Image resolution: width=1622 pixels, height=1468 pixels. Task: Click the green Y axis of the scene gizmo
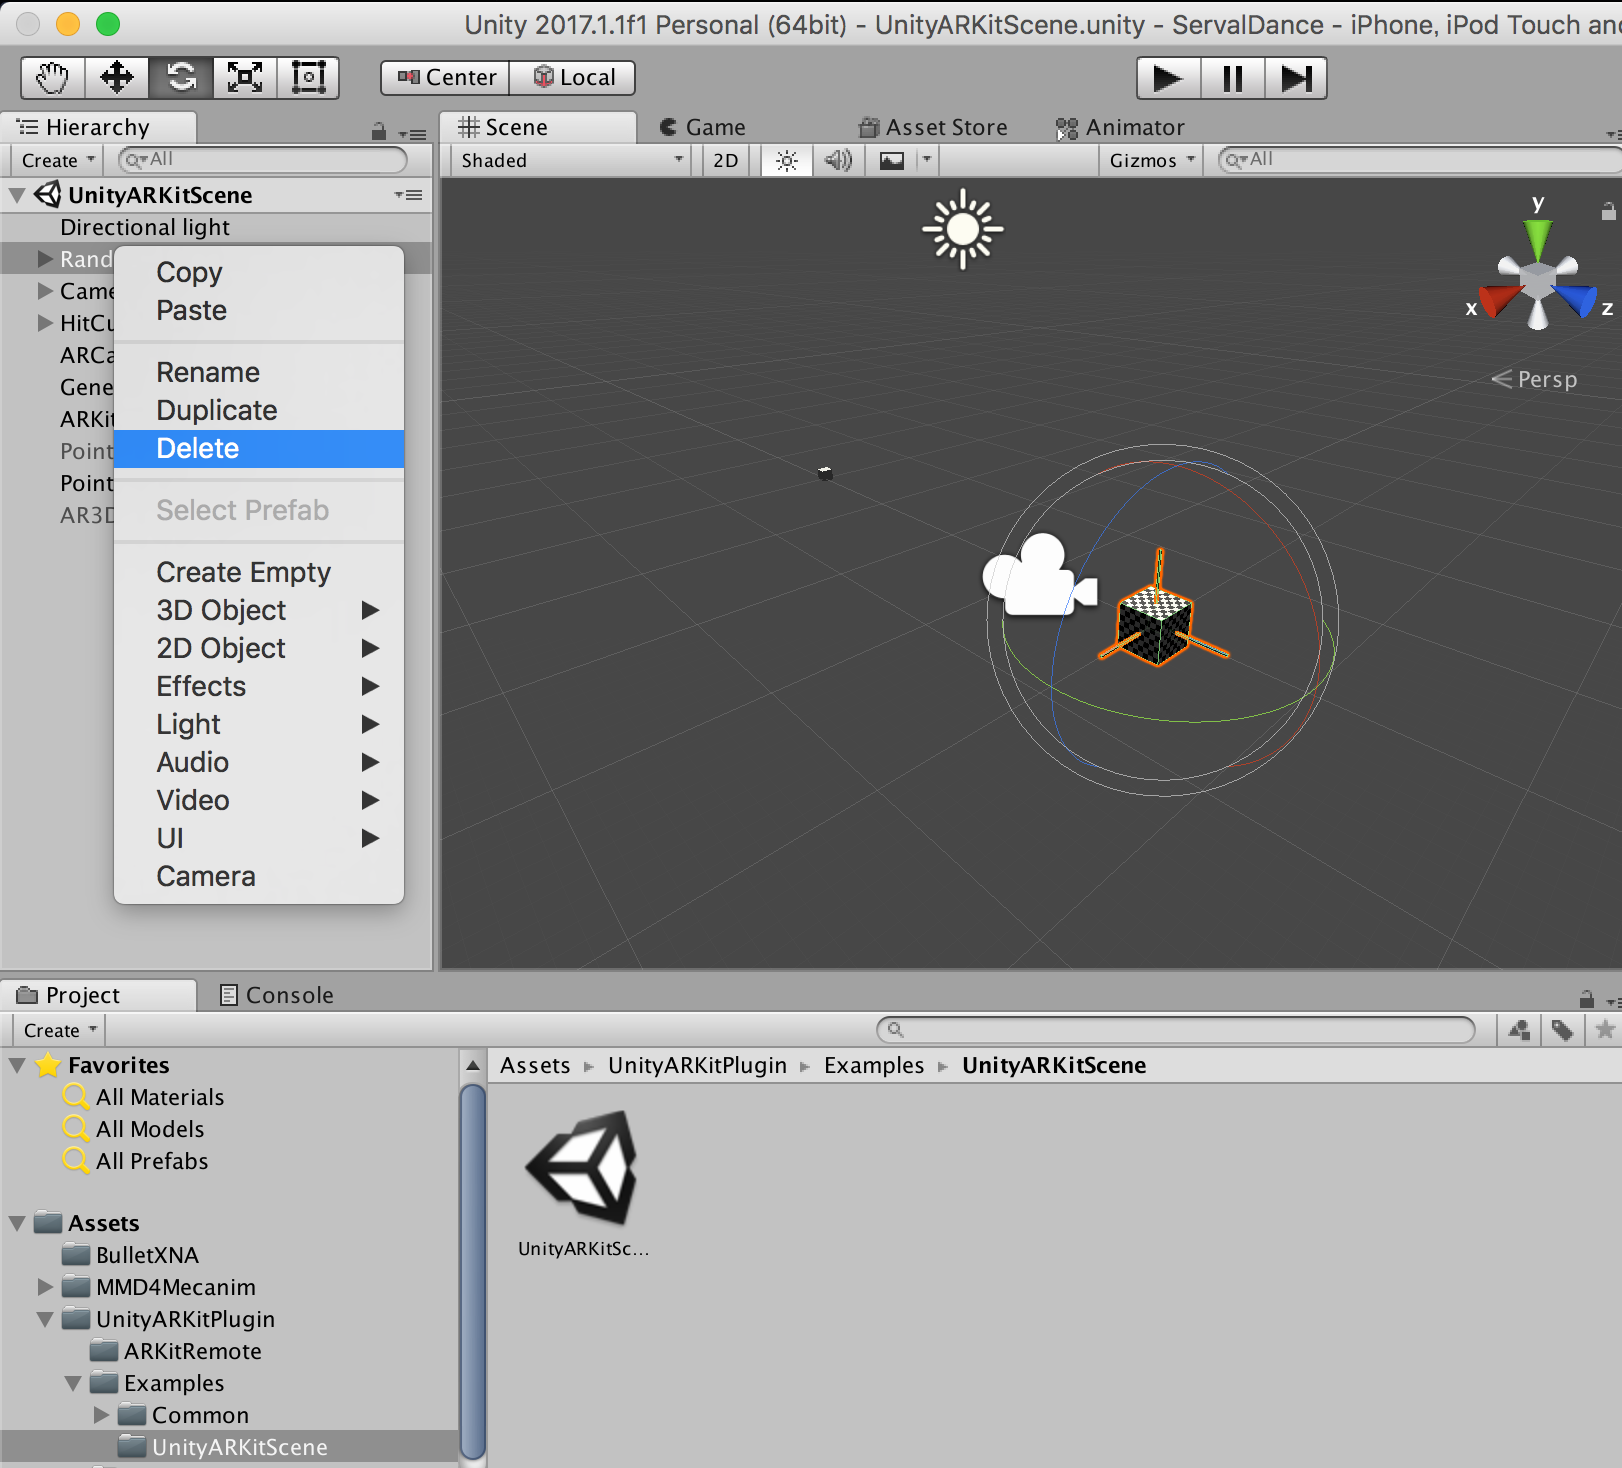coord(1537,237)
